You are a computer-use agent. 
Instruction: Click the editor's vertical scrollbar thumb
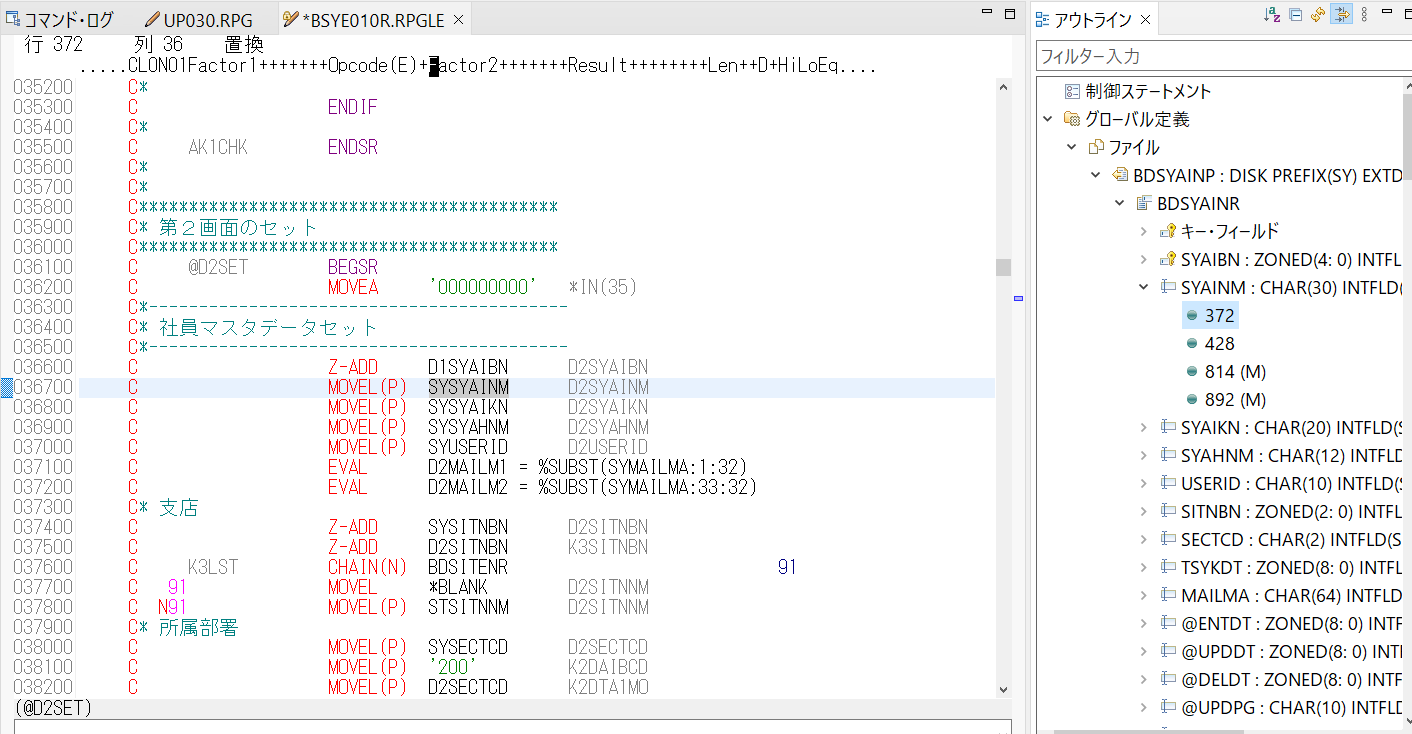(1003, 267)
